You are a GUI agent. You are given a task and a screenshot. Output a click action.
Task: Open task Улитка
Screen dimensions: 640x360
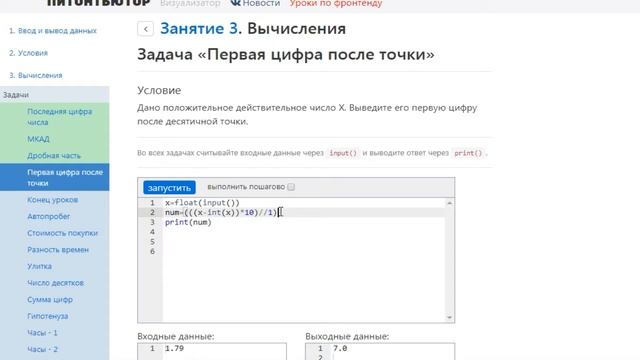pos(40,266)
